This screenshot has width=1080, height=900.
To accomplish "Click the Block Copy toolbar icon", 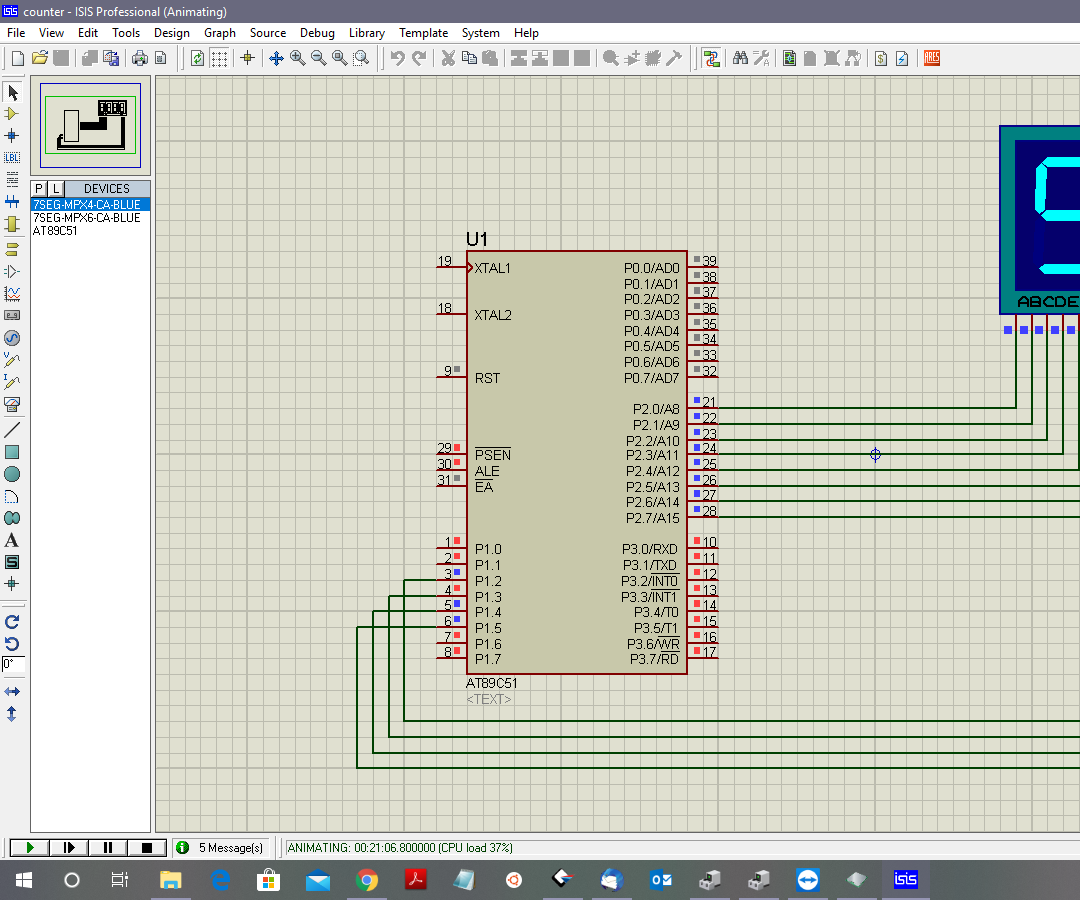I will [519, 59].
